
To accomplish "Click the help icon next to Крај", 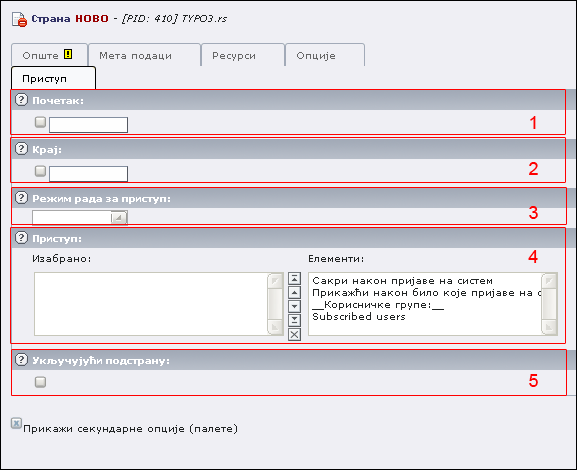I will pyautogui.click(x=21, y=149).
